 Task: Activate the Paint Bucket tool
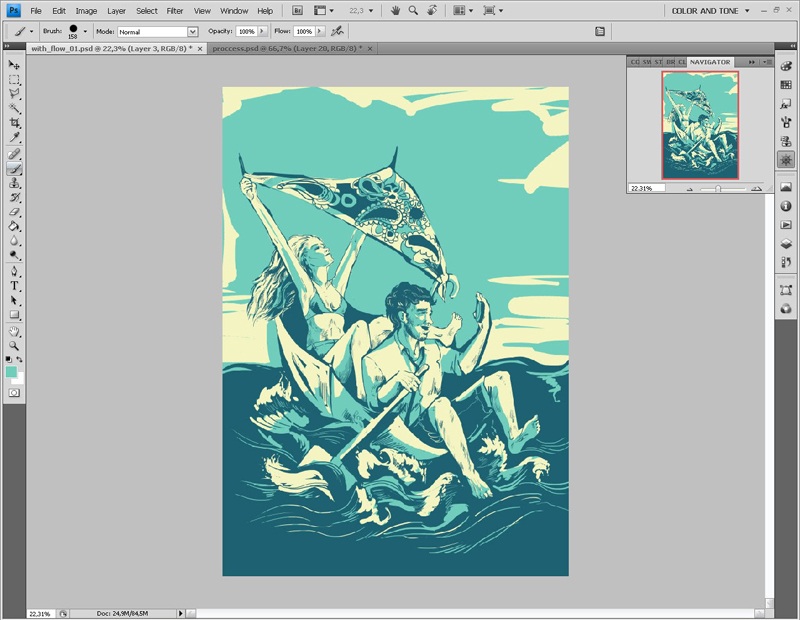click(15, 226)
